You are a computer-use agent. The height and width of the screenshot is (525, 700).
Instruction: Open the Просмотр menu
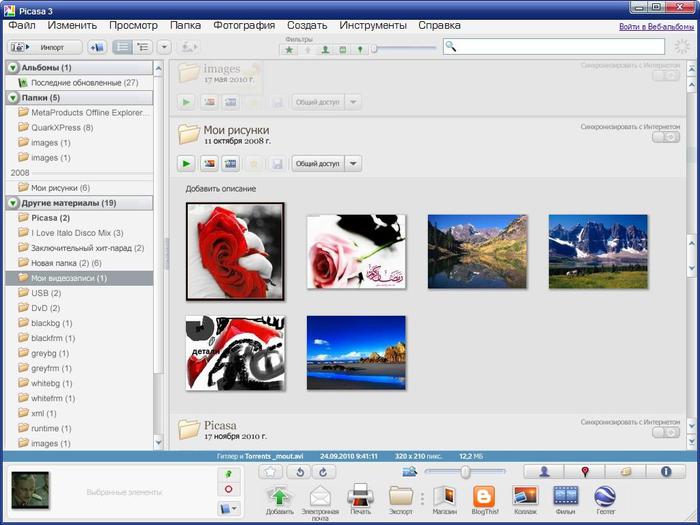click(133, 25)
